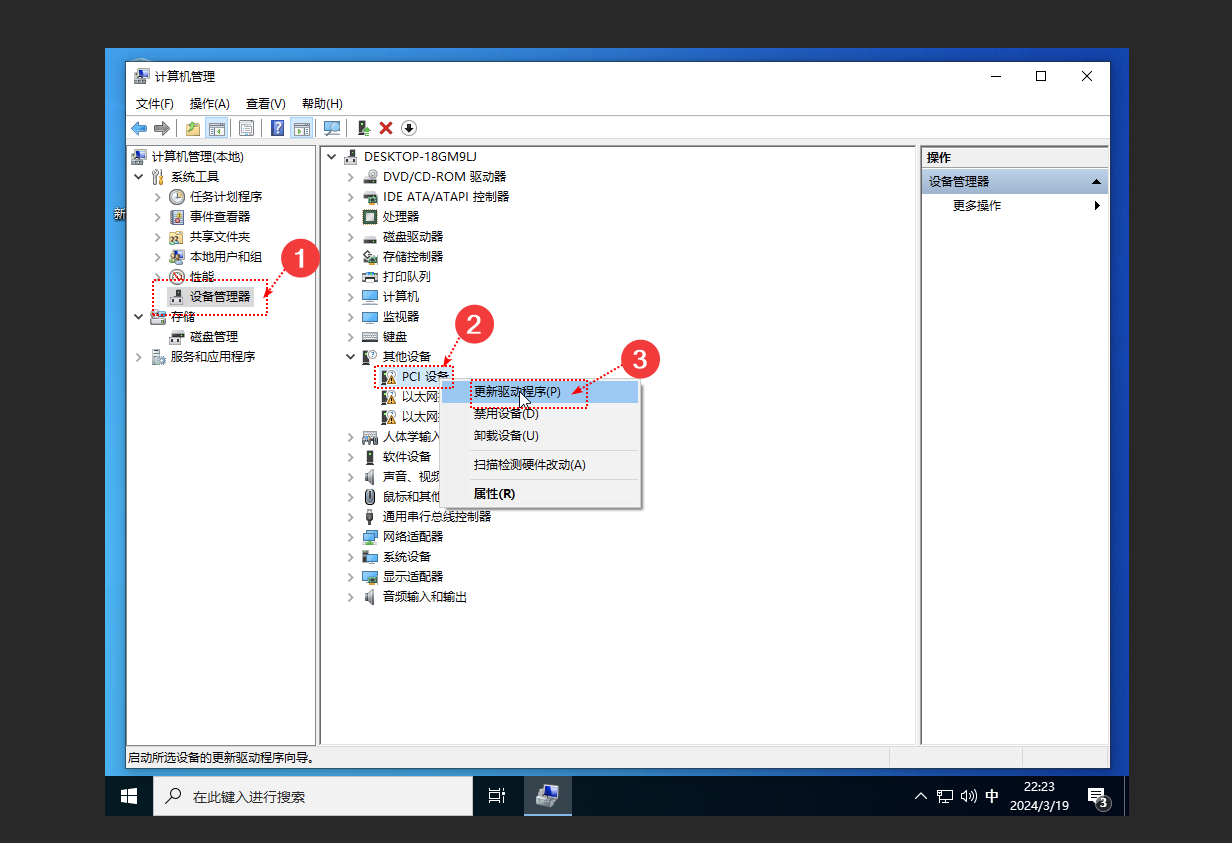Click the up-one-level folder toolbar icon

pos(192,128)
